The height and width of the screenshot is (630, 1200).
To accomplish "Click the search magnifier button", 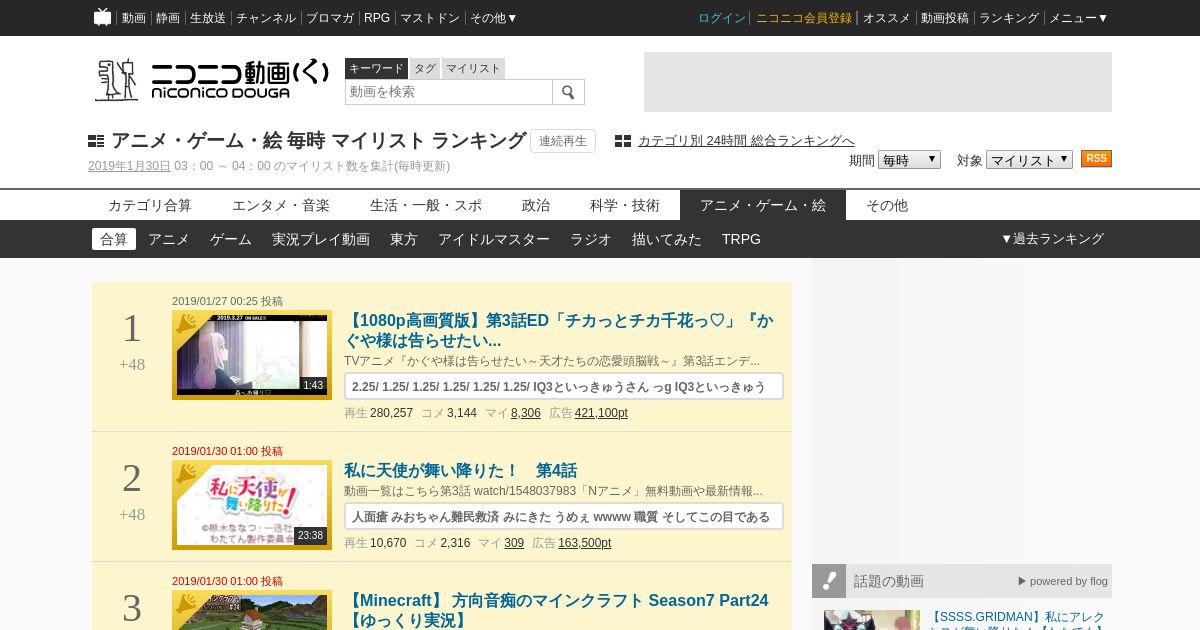I will point(568,92).
